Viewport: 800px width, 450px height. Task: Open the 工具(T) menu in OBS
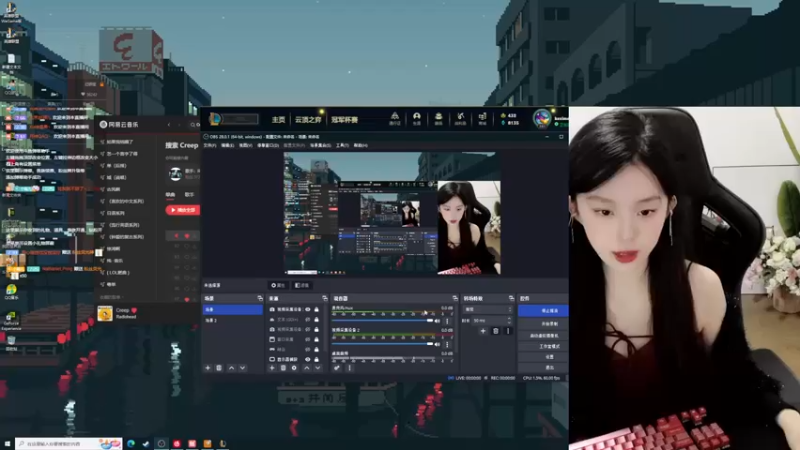click(x=342, y=145)
